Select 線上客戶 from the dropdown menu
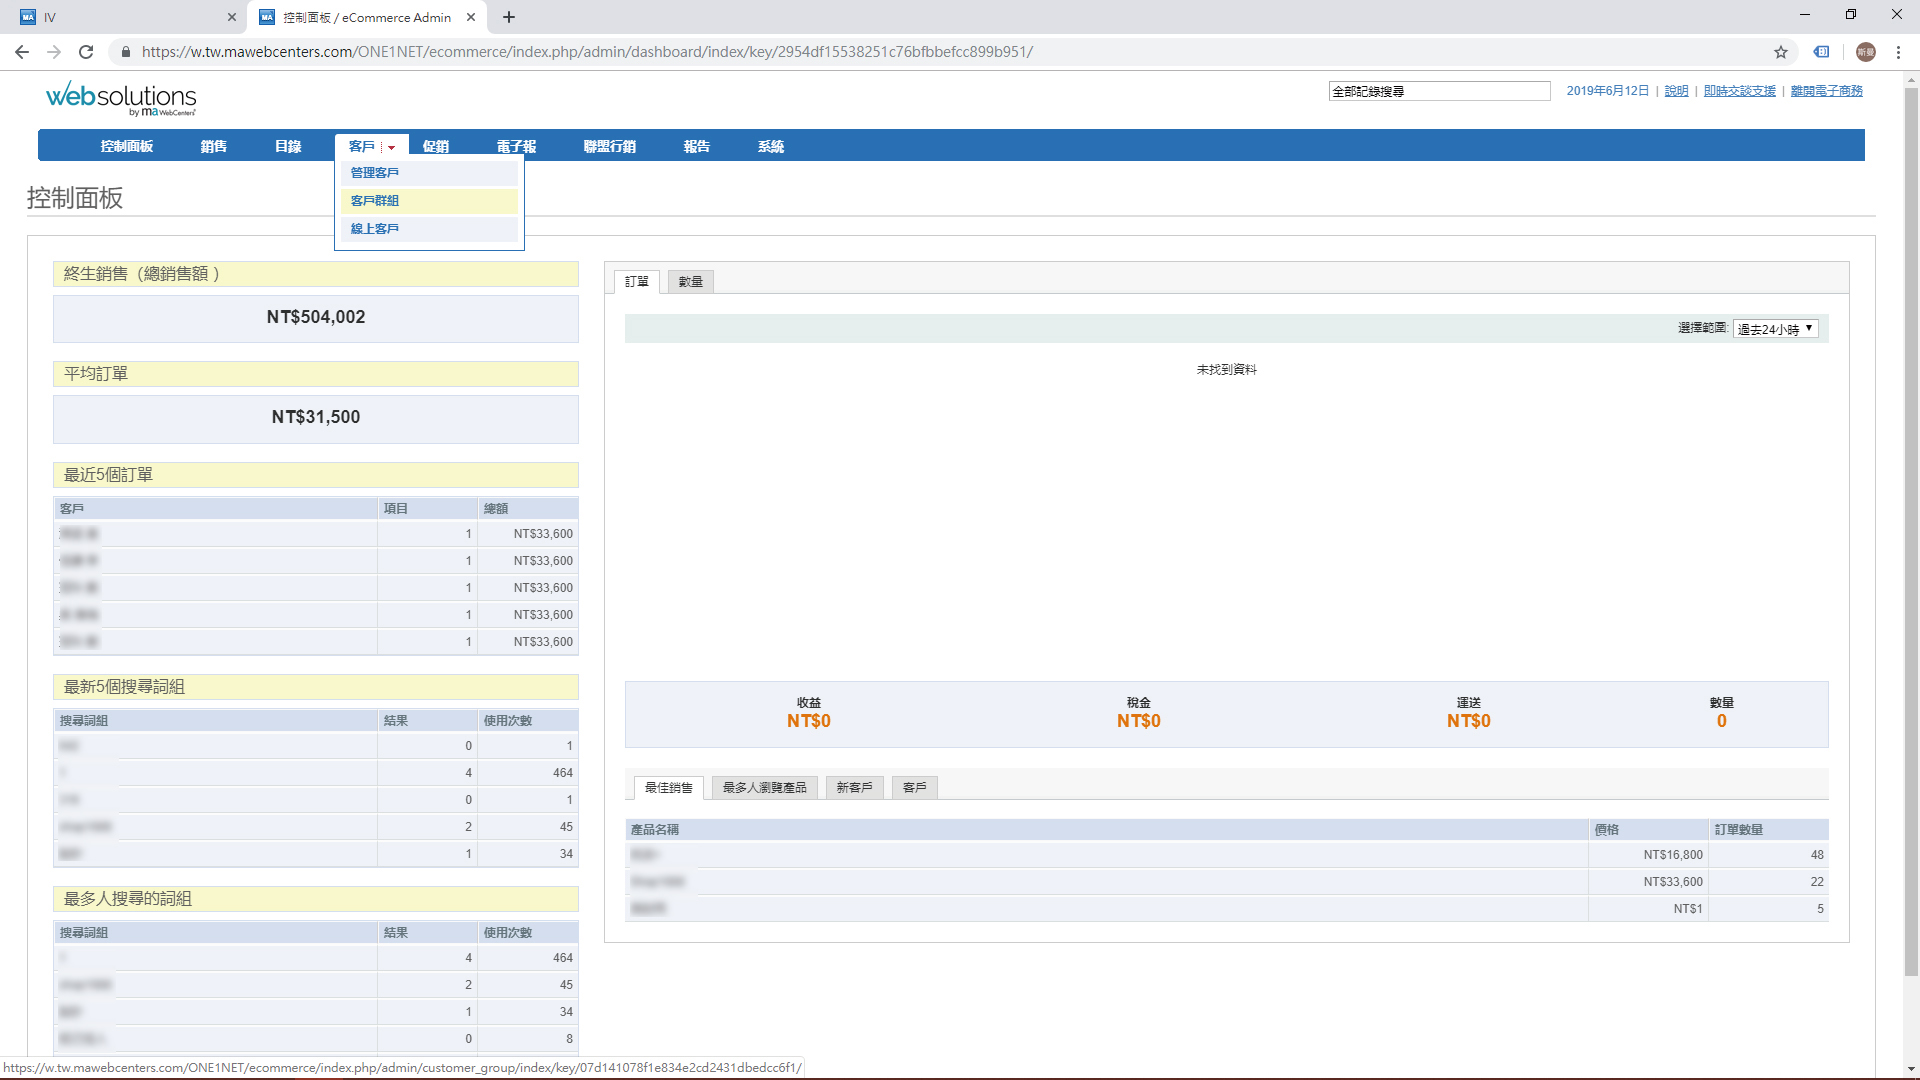 (429, 229)
